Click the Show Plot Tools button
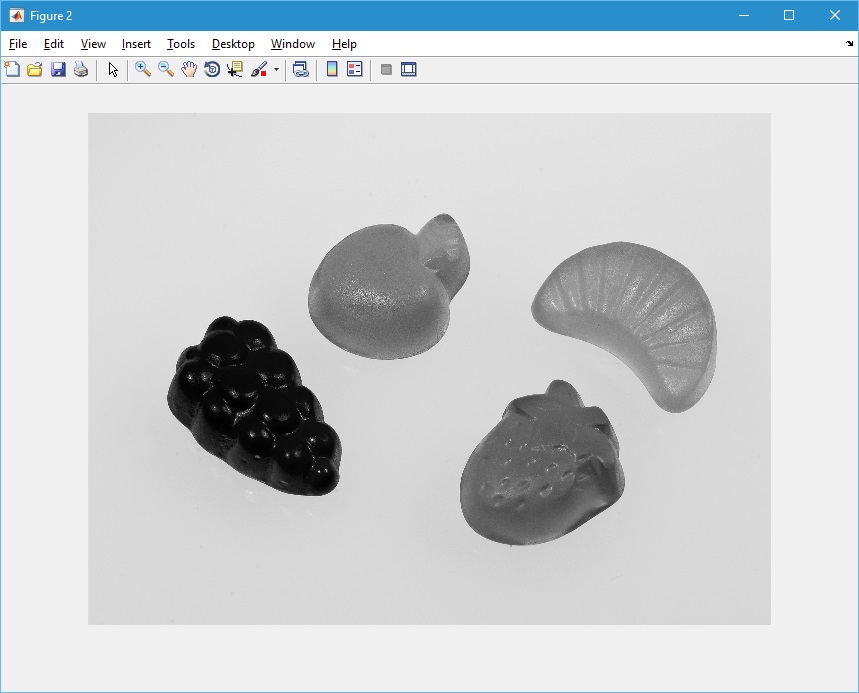The image size is (859, 693). 409,70
